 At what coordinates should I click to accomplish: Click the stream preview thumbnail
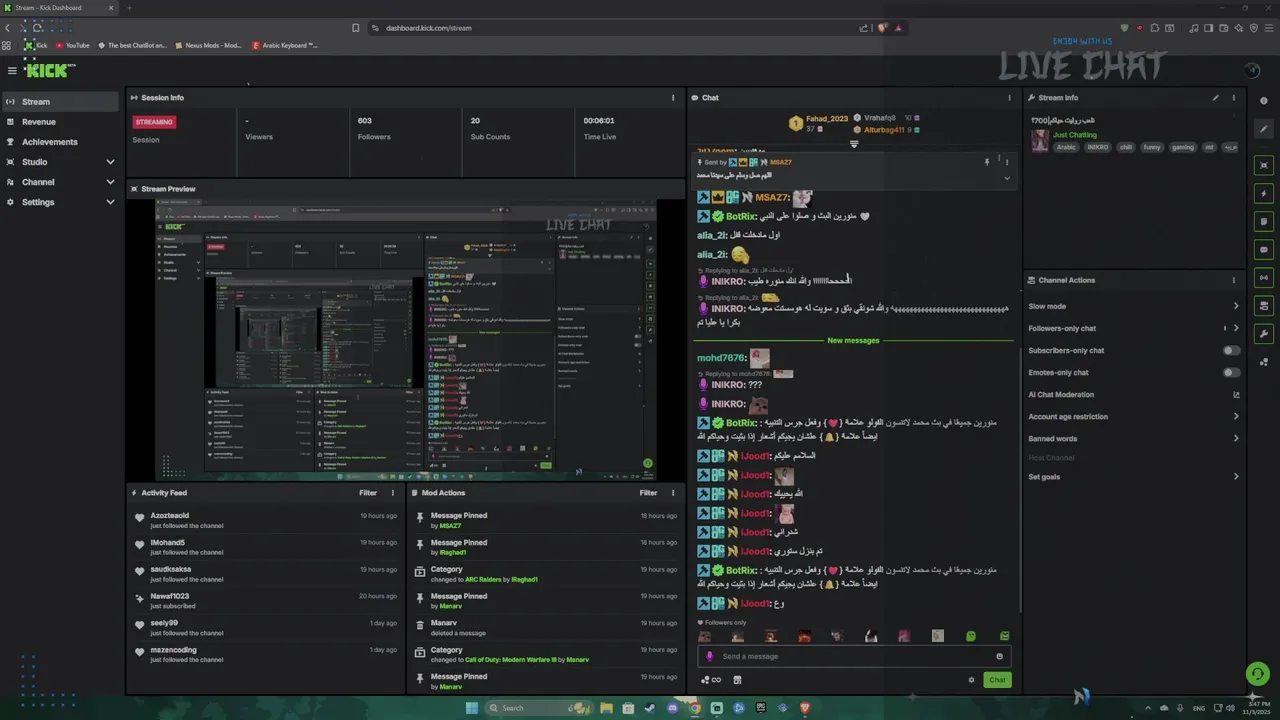point(406,340)
